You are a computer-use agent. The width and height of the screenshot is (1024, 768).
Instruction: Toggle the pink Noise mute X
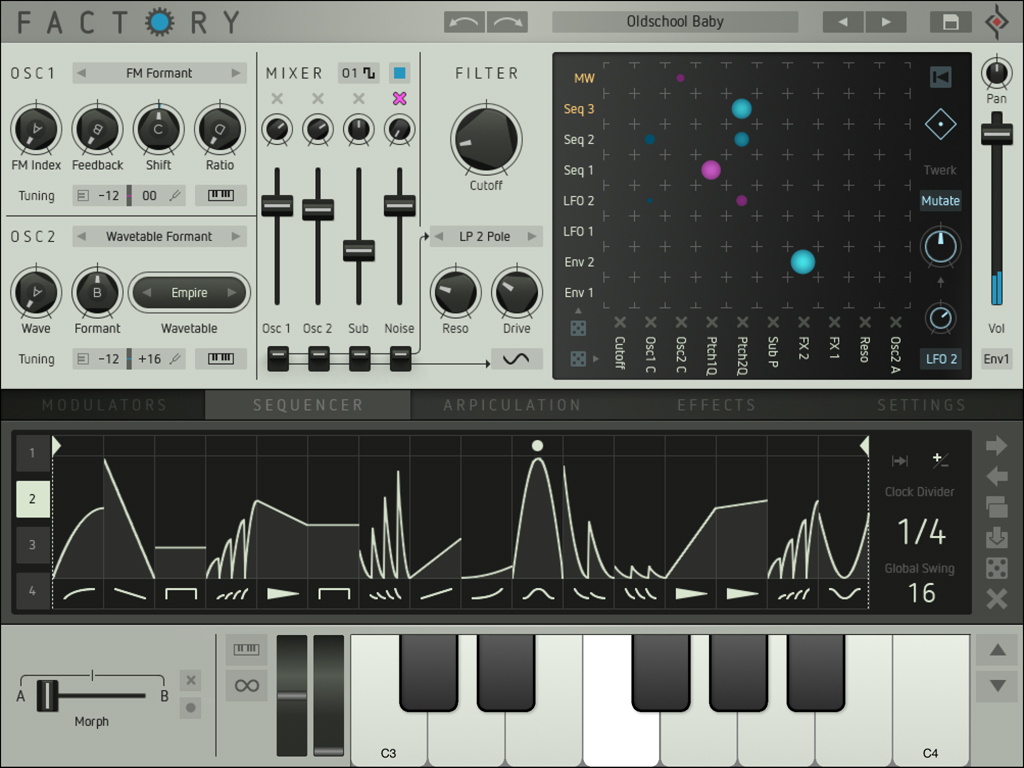400,99
